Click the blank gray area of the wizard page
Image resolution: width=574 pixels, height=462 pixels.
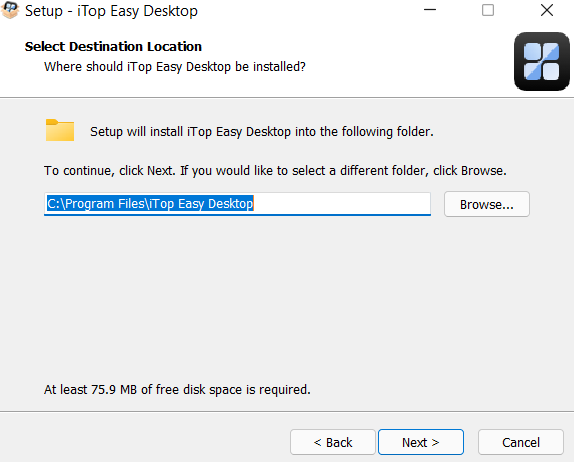click(x=287, y=300)
